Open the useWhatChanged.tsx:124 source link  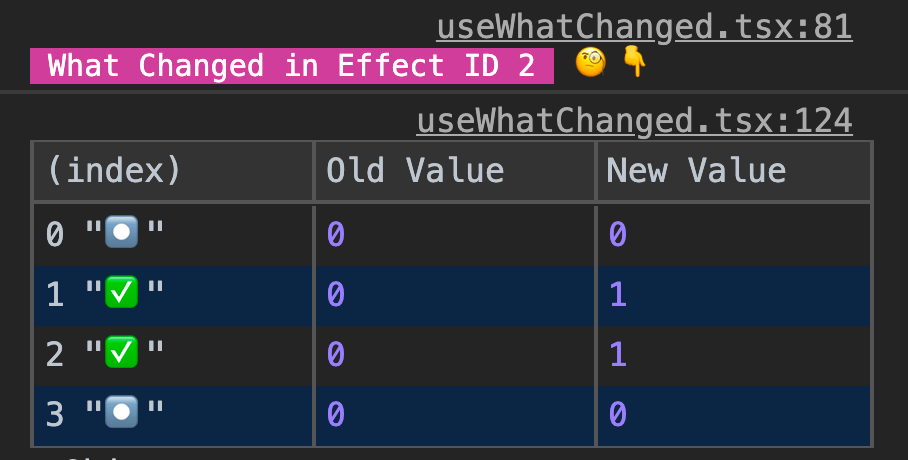click(x=634, y=121)
